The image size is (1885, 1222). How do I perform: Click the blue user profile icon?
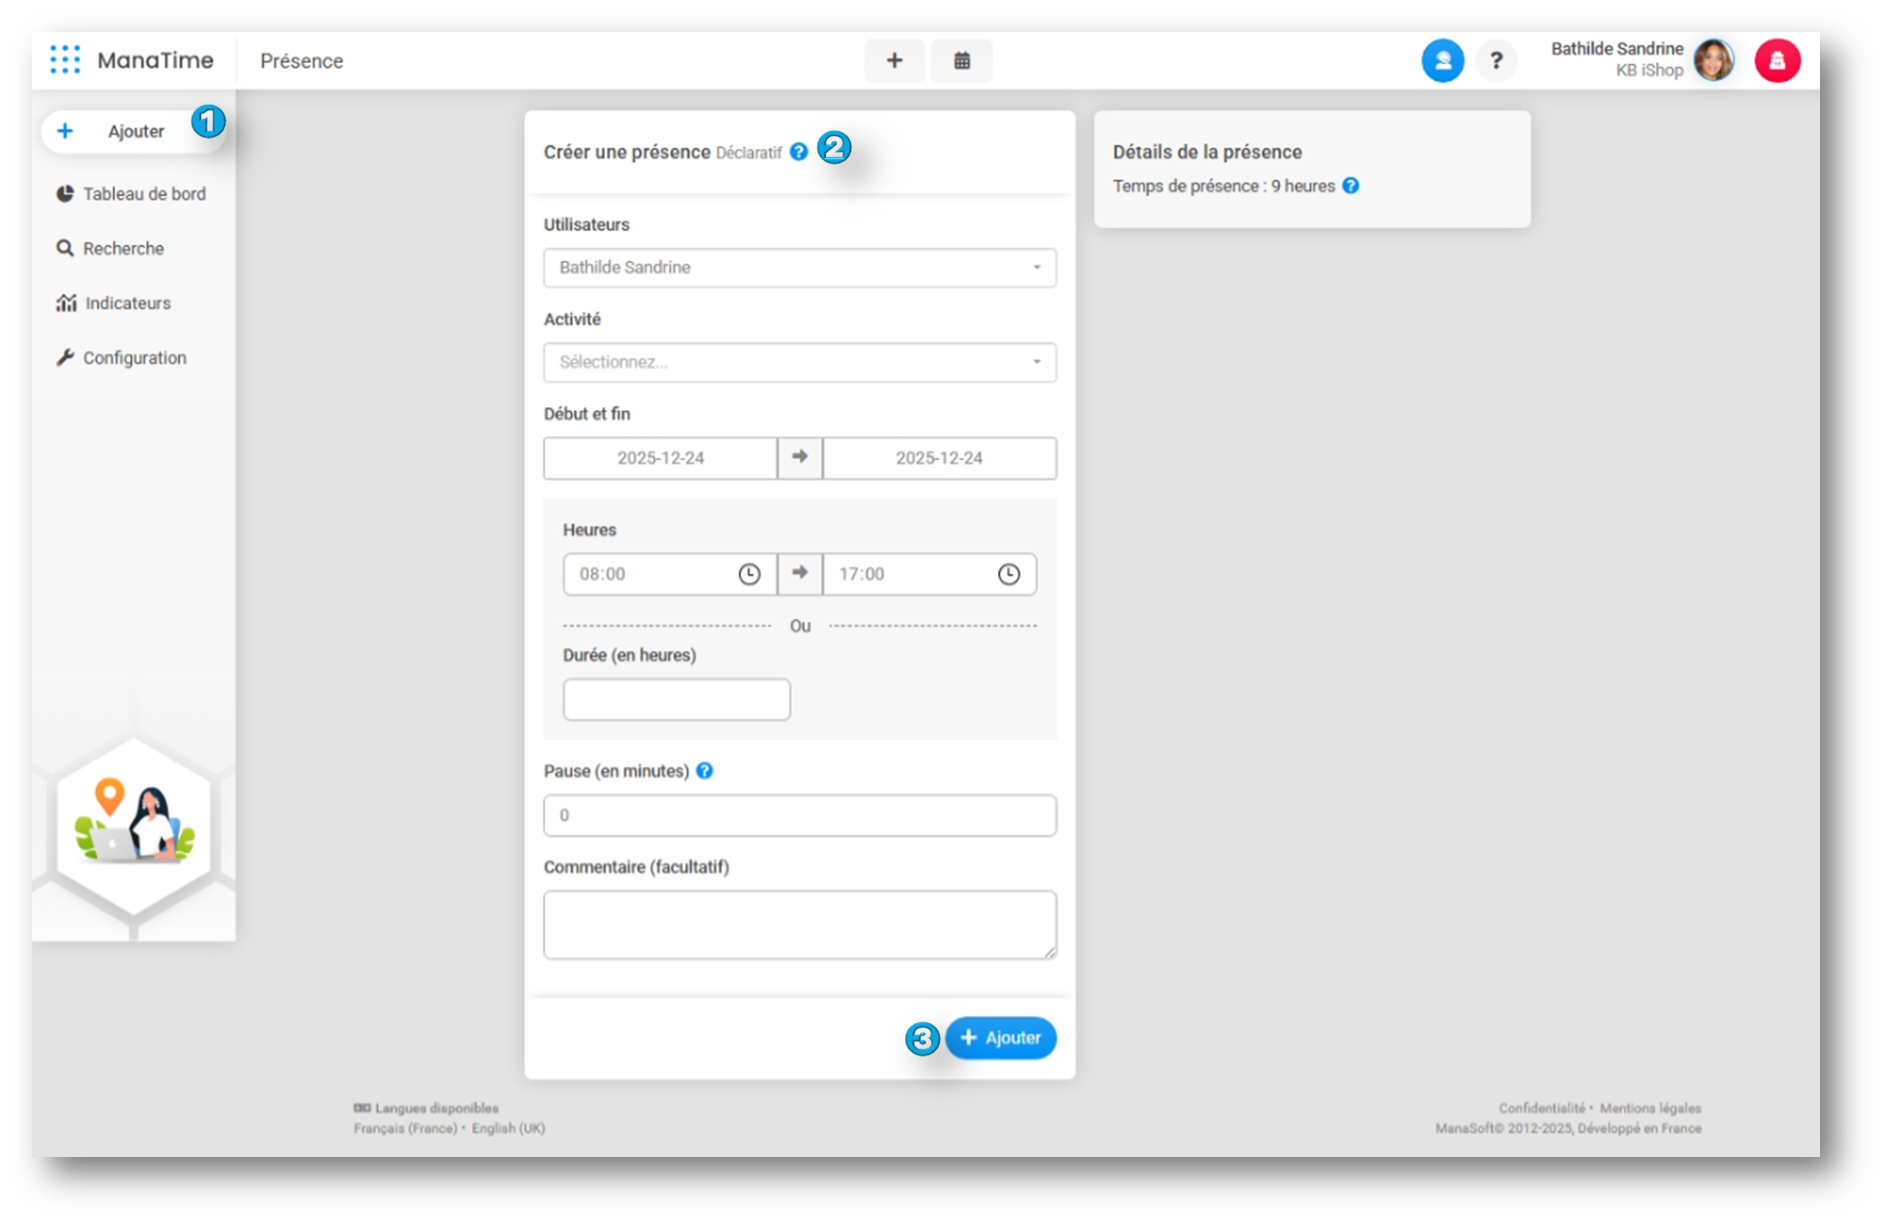pyautogui.click(x=1442, y=61)
